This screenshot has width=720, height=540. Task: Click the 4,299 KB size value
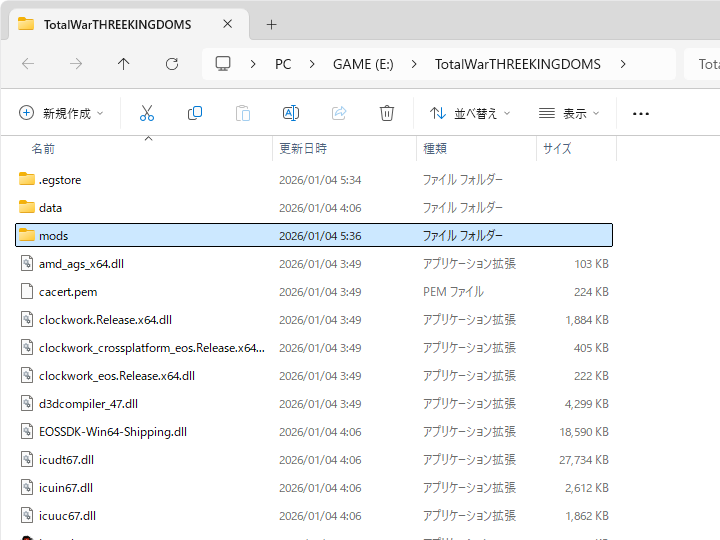point(586,404)
